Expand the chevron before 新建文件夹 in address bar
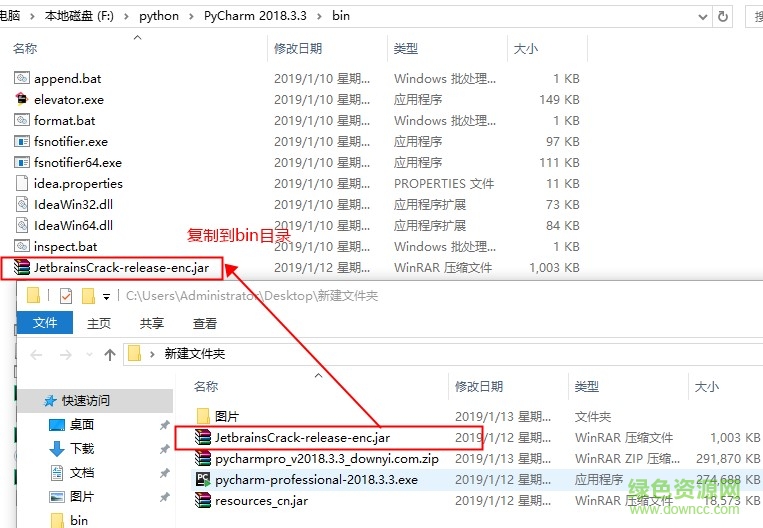This screenshot has height=528, width=763. 152,354
